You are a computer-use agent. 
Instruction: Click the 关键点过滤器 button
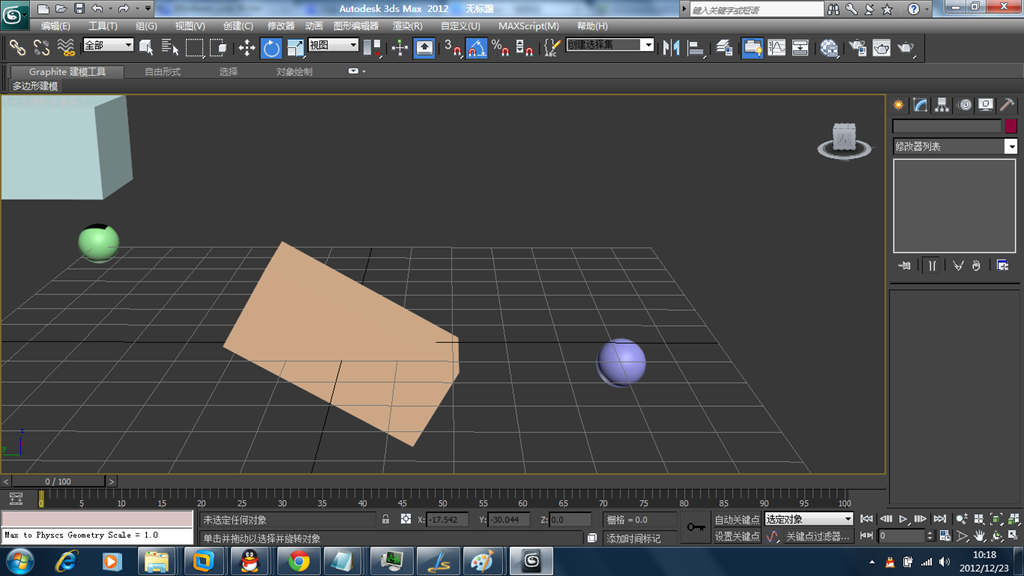817,537
